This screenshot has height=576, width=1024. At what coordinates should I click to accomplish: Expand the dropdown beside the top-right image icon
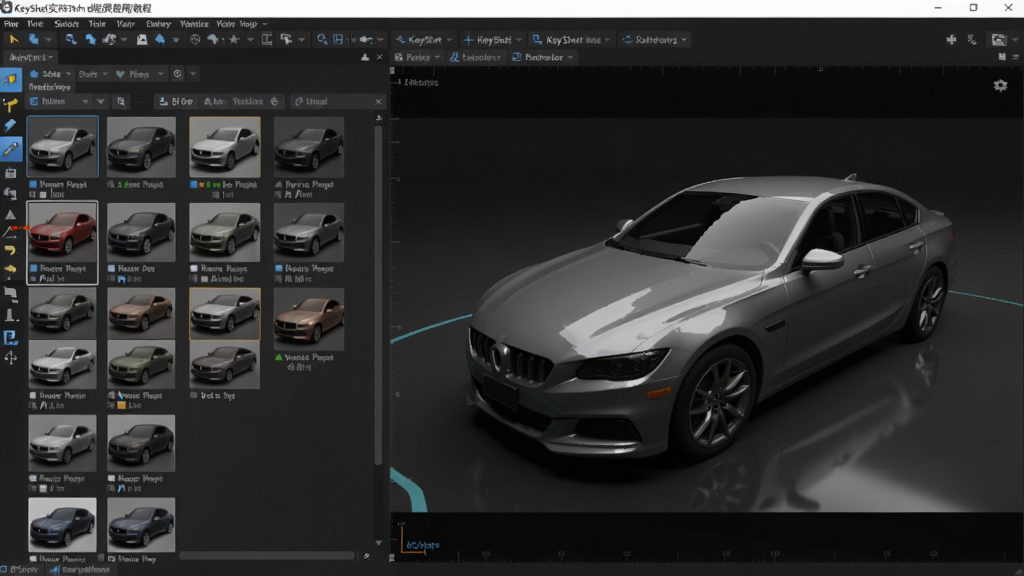pos(1014,40)
